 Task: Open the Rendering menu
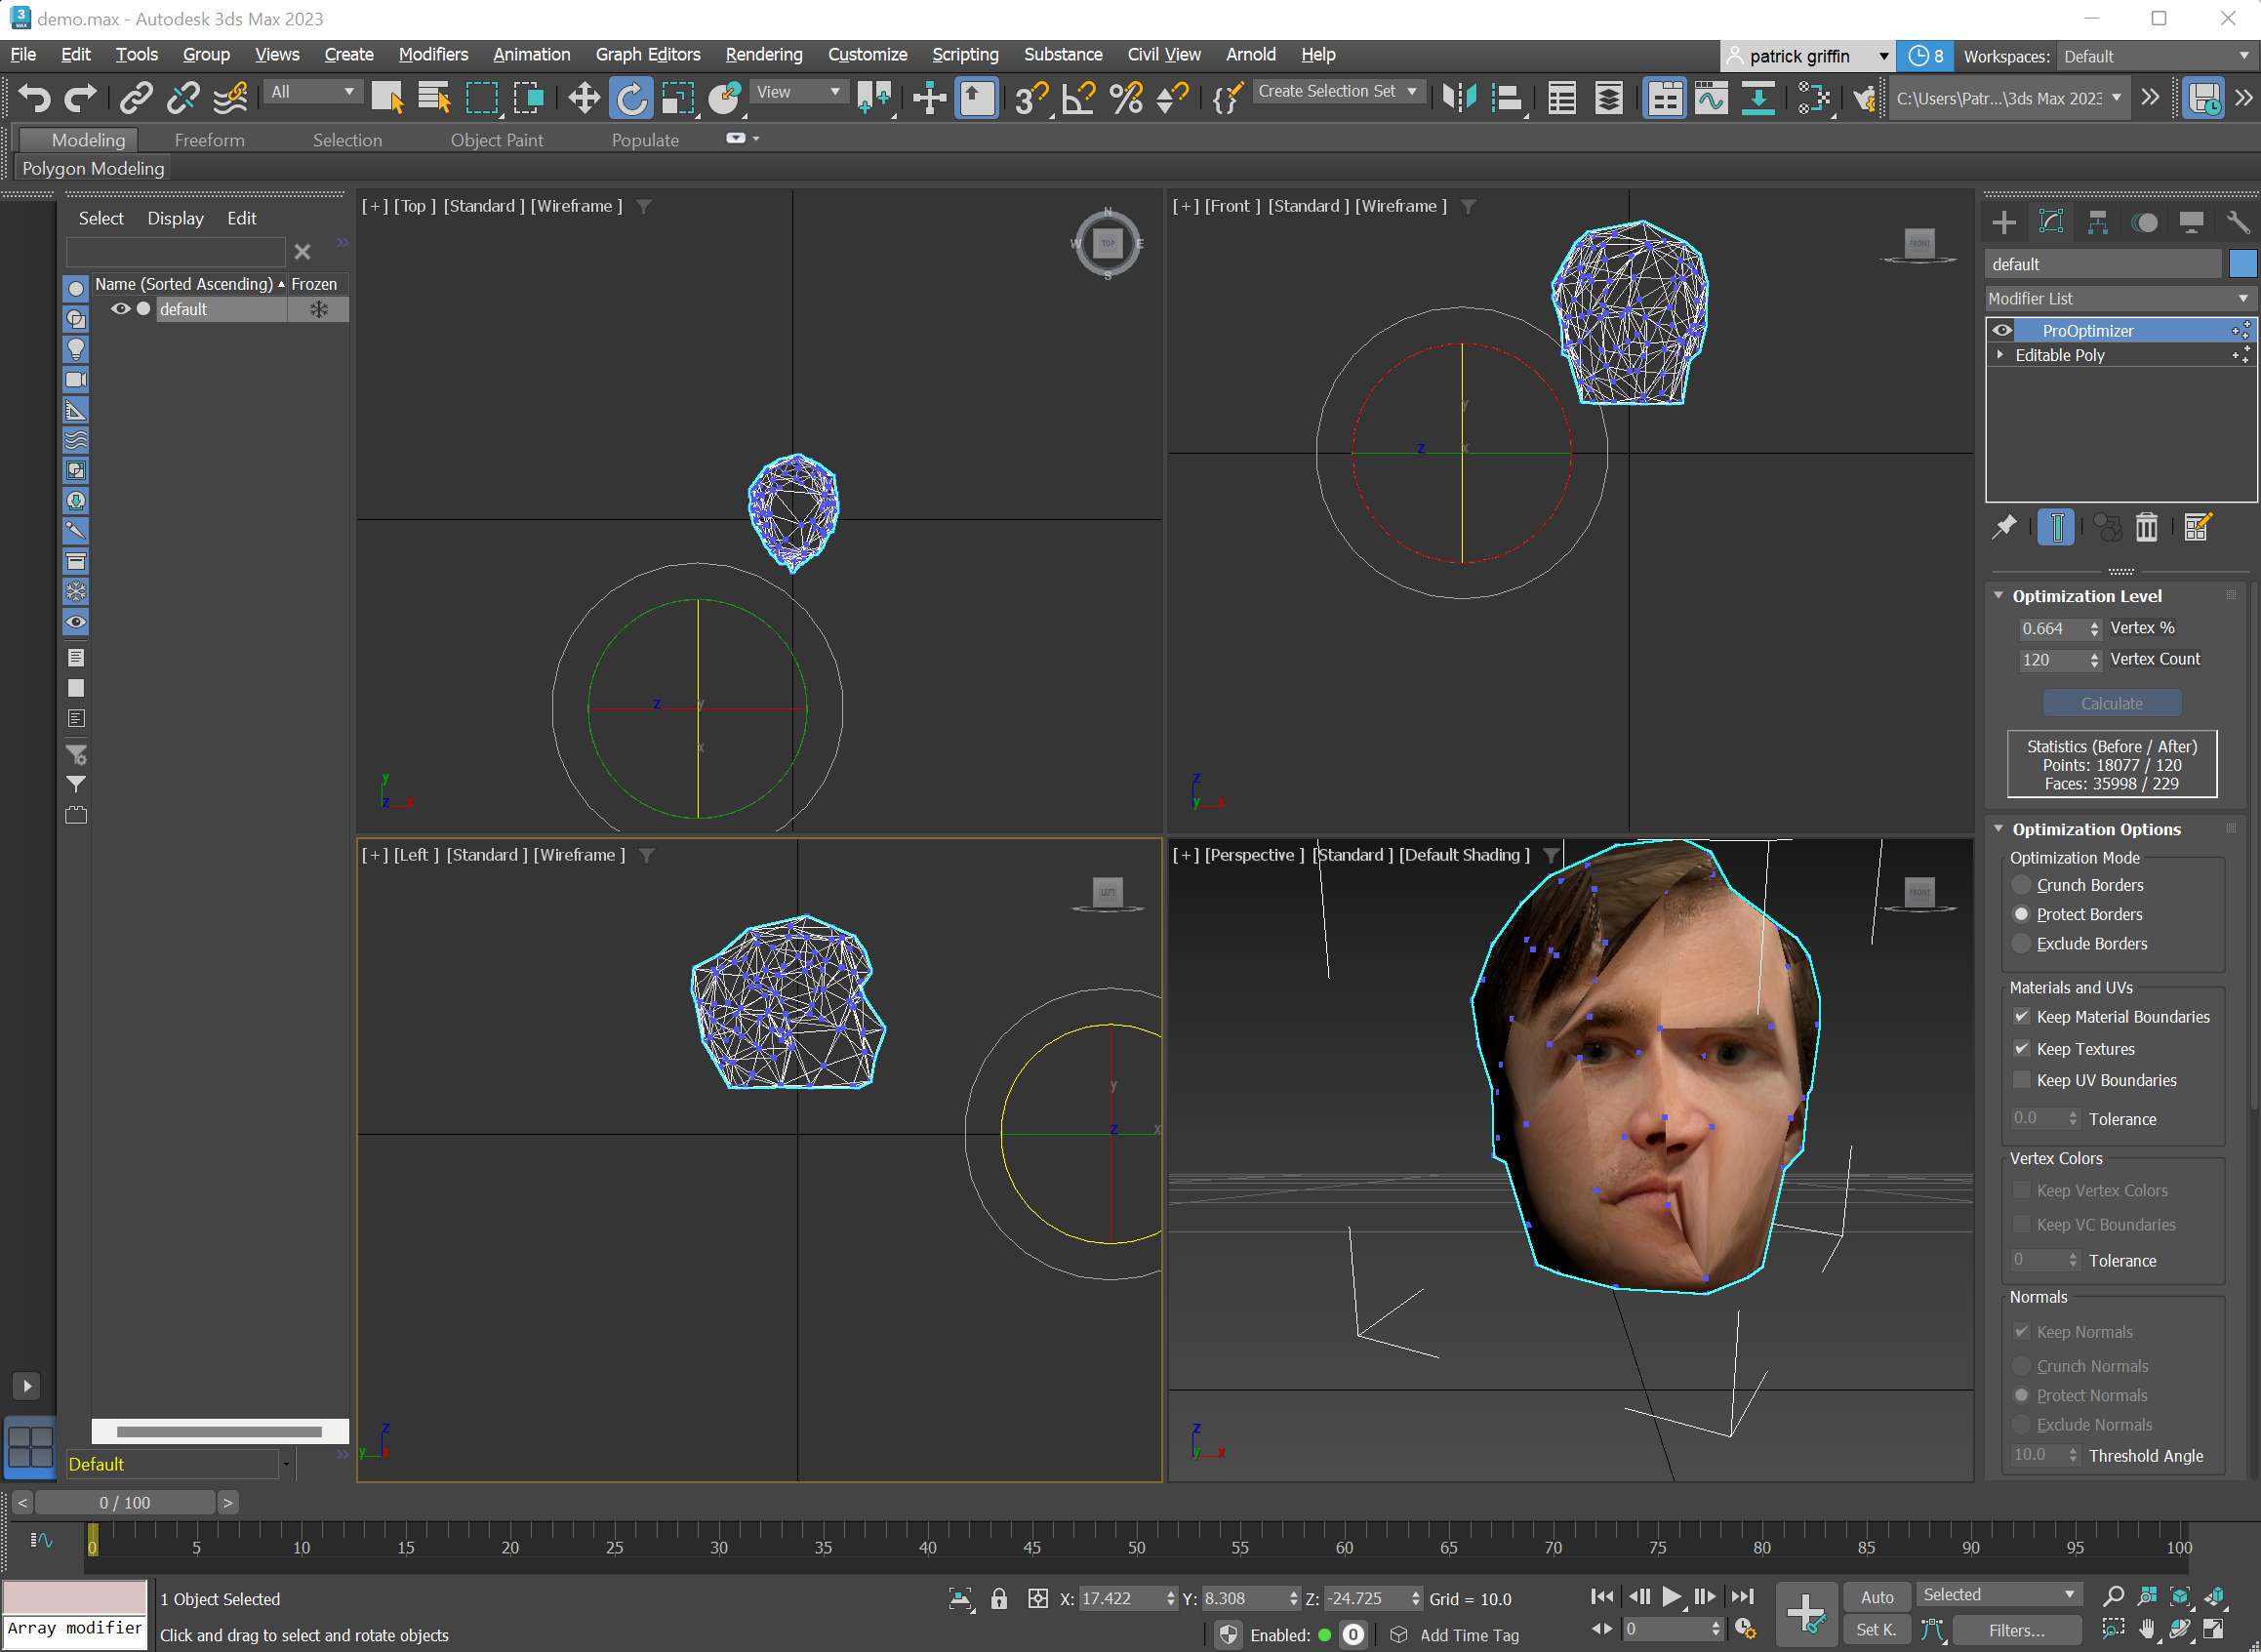click(x=764, y=55)
